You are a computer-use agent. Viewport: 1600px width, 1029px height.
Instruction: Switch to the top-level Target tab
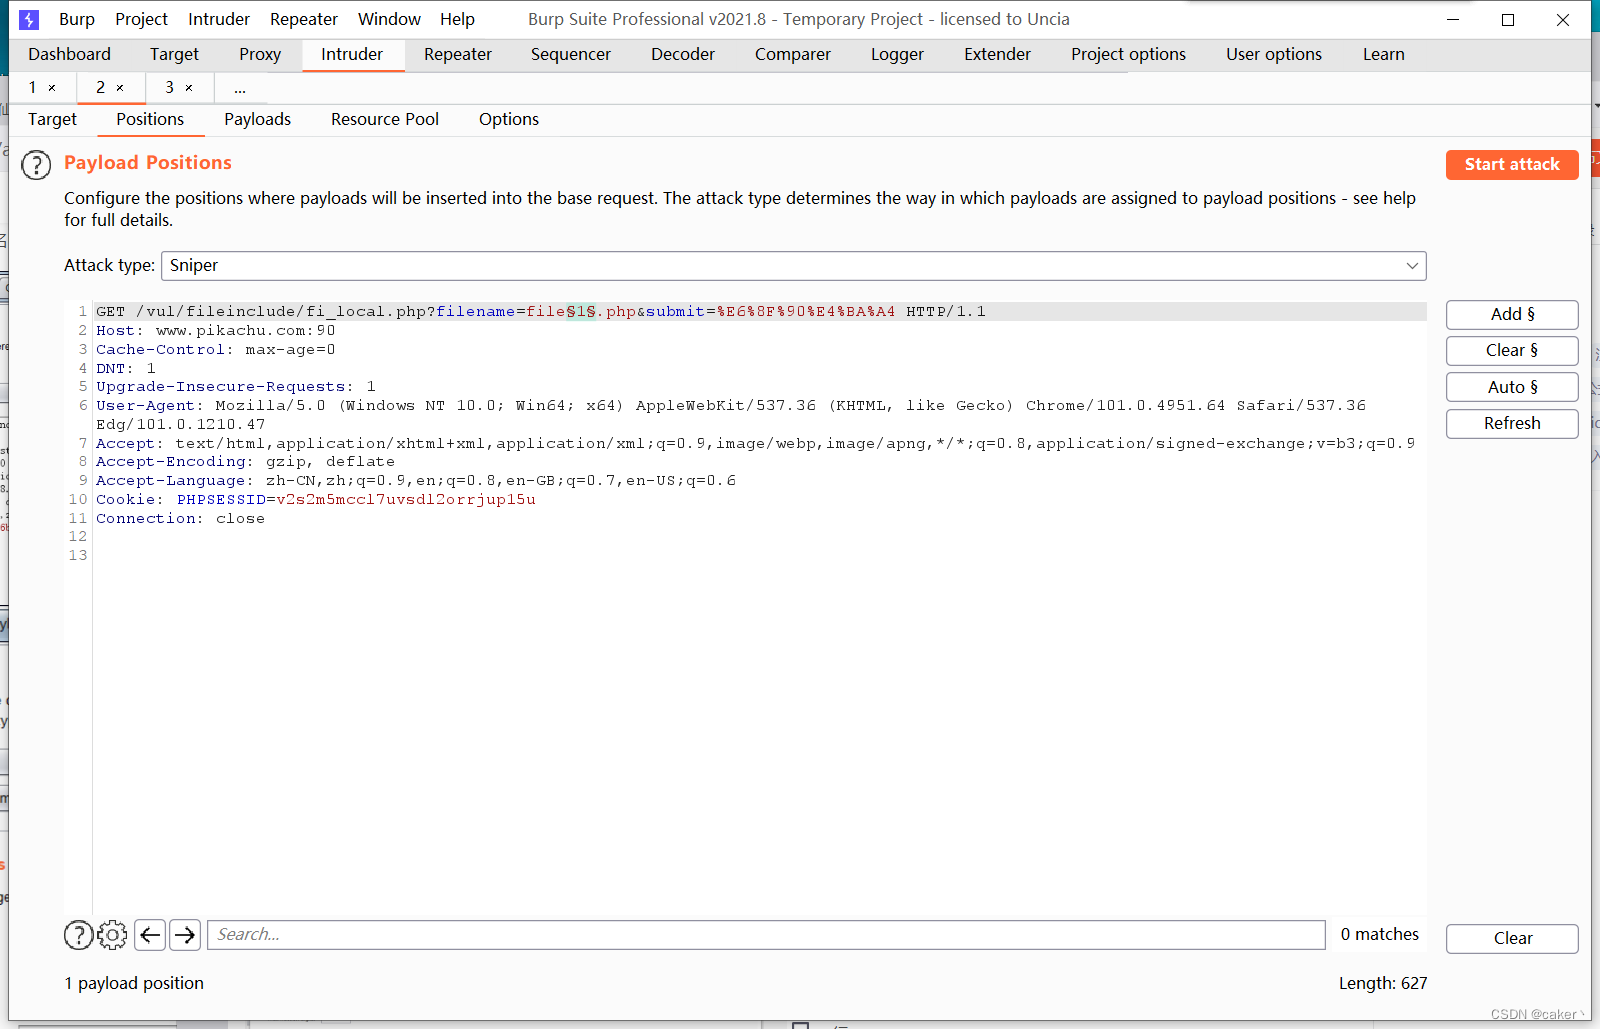174,54
